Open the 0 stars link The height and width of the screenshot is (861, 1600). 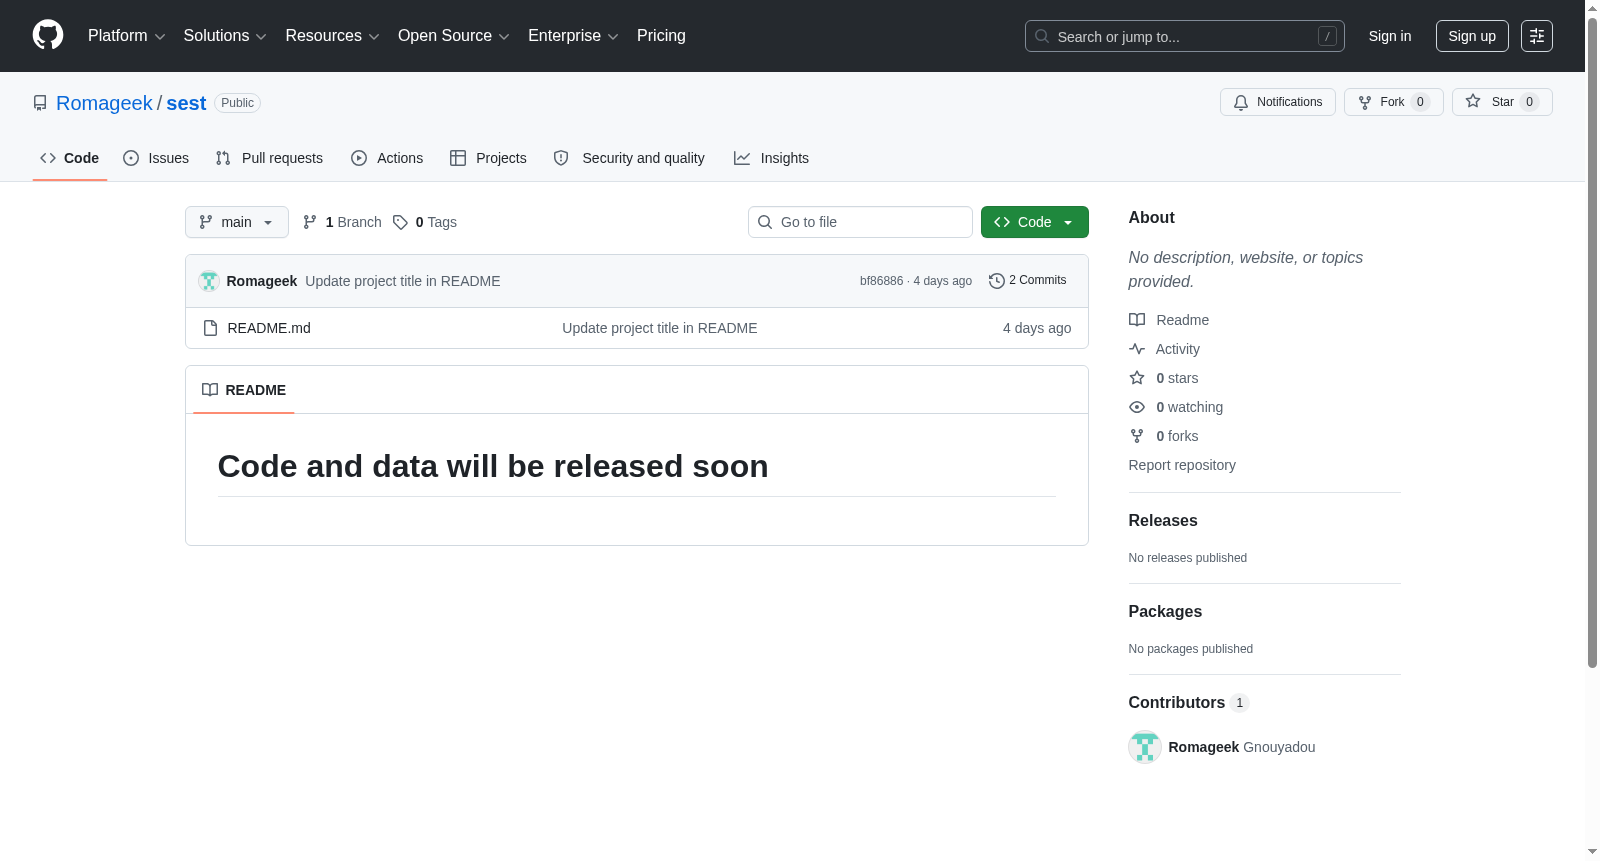(x=1164, y=378)
